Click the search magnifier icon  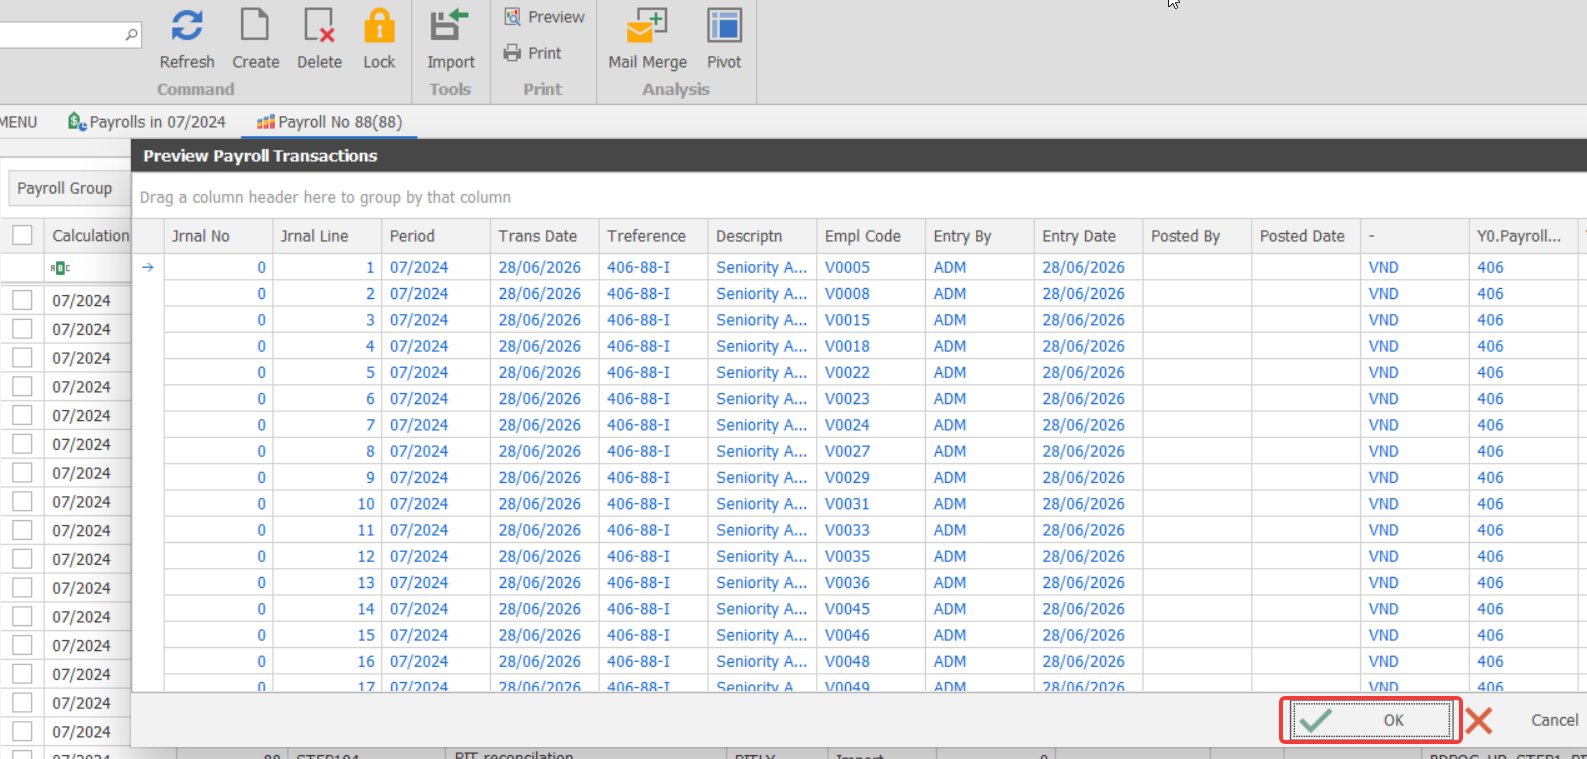point(131,35)
